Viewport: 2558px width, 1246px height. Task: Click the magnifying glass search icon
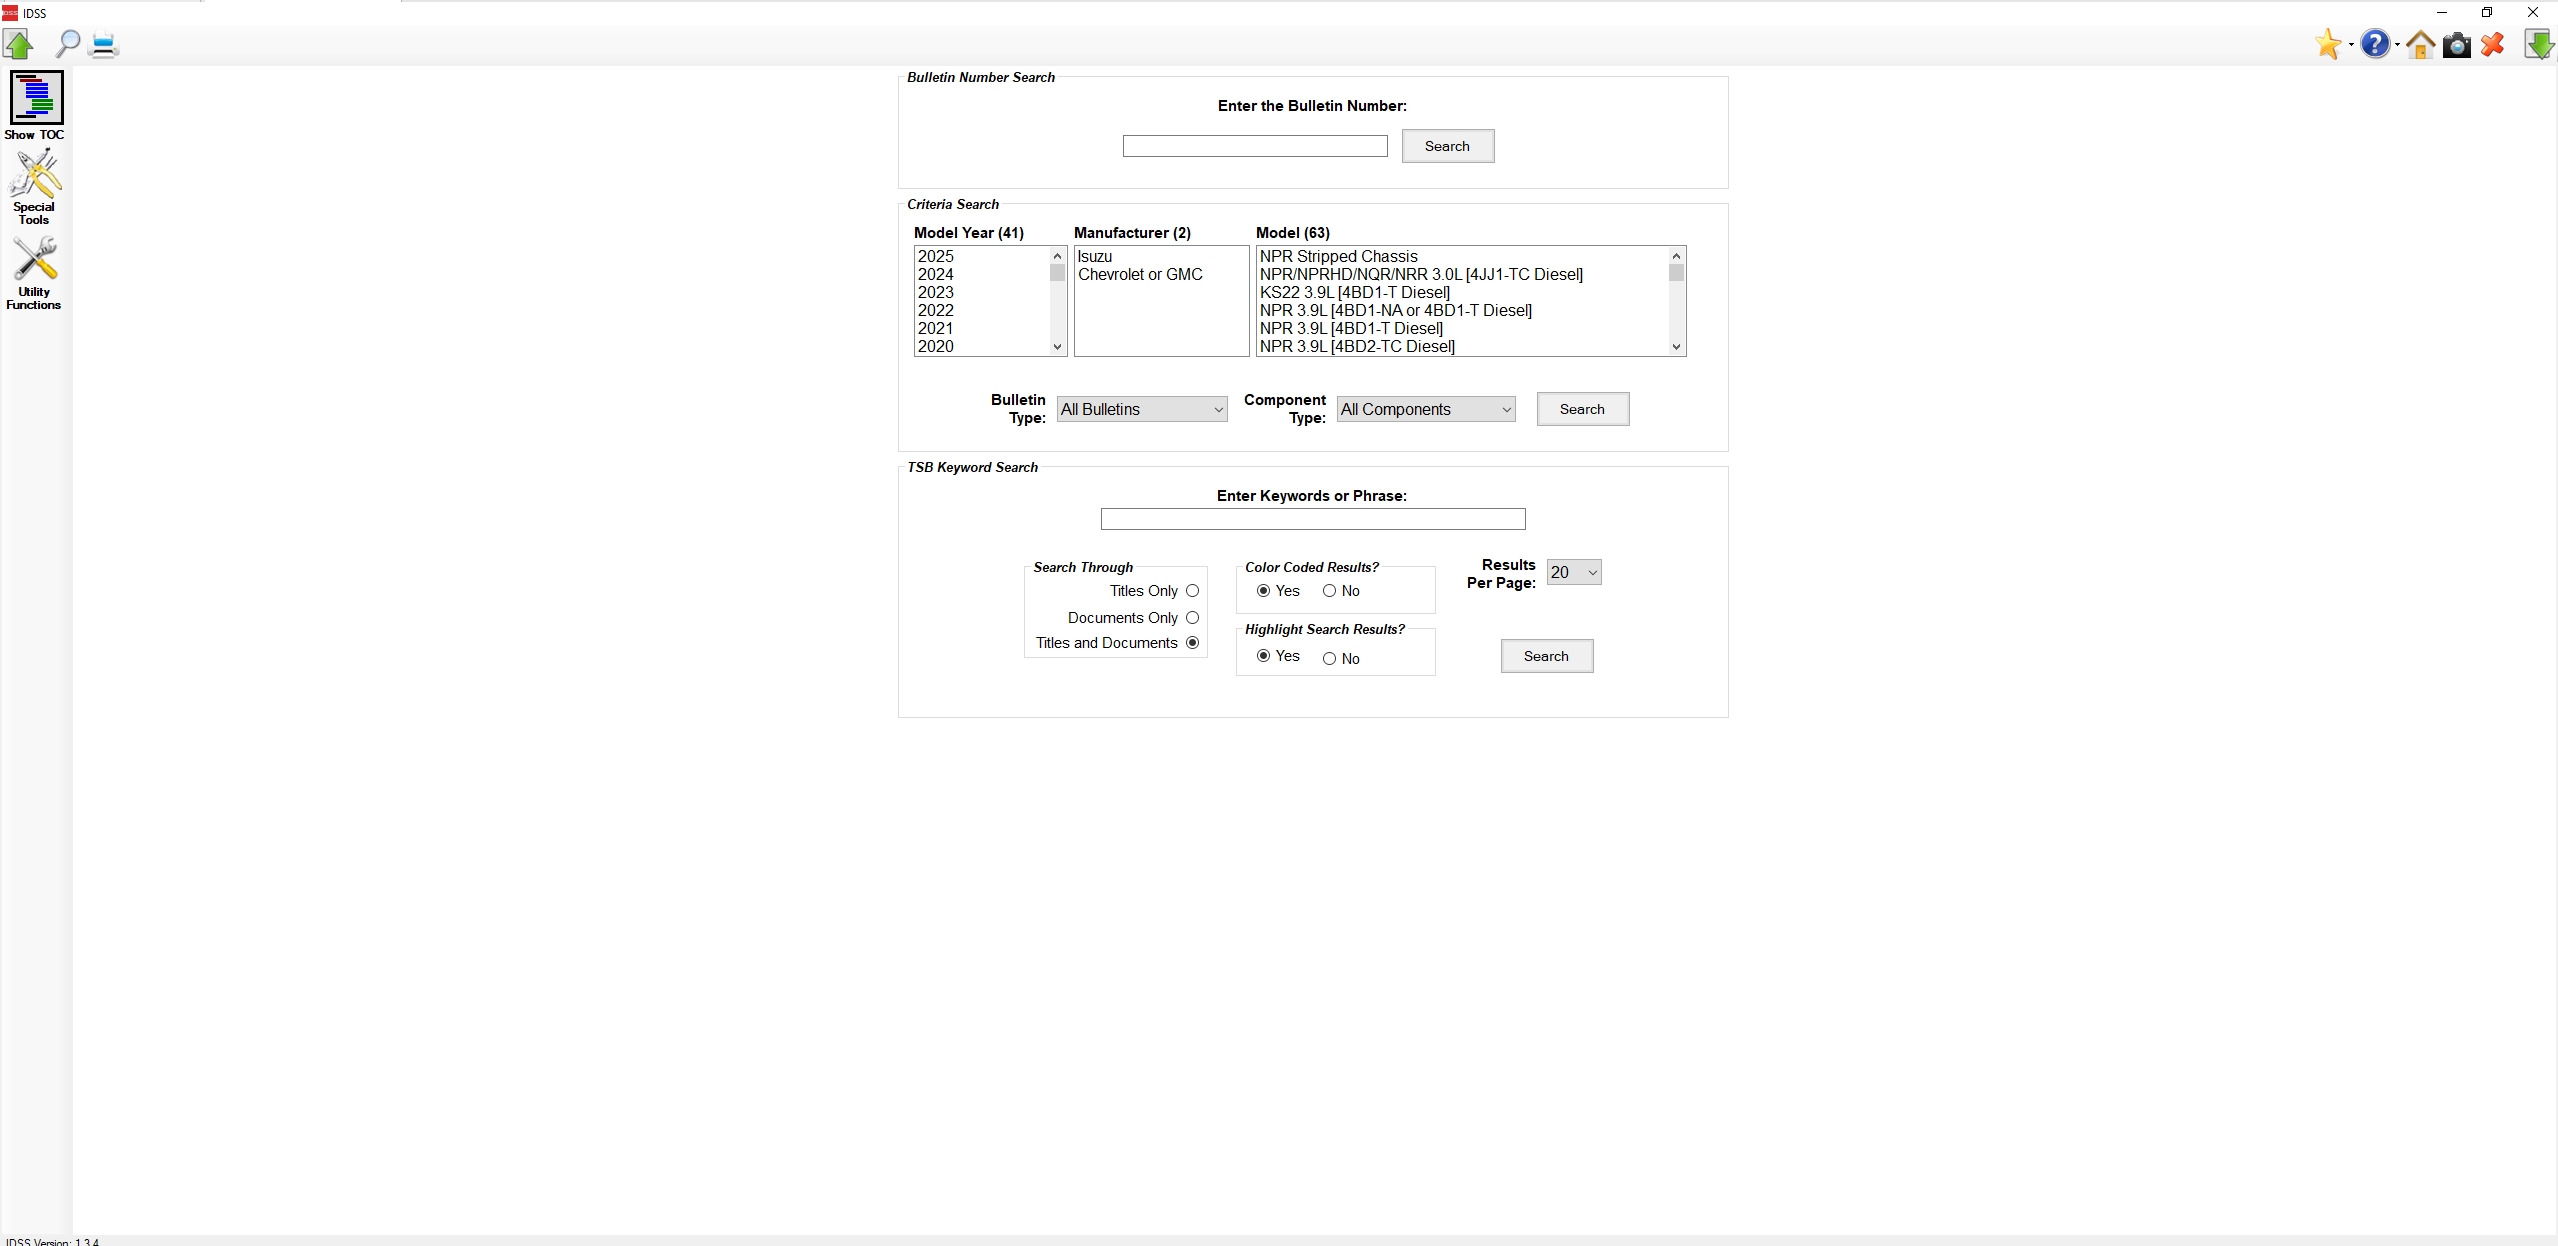(x=67, y=44)
